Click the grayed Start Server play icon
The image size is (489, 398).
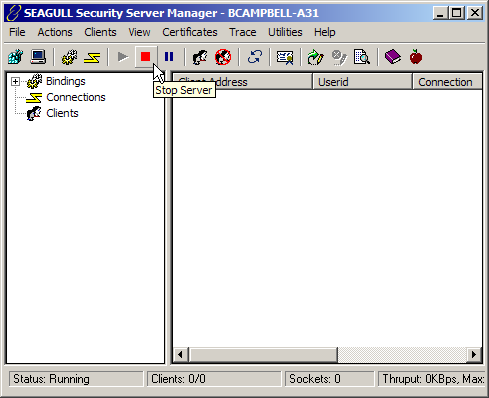(123, 57)
